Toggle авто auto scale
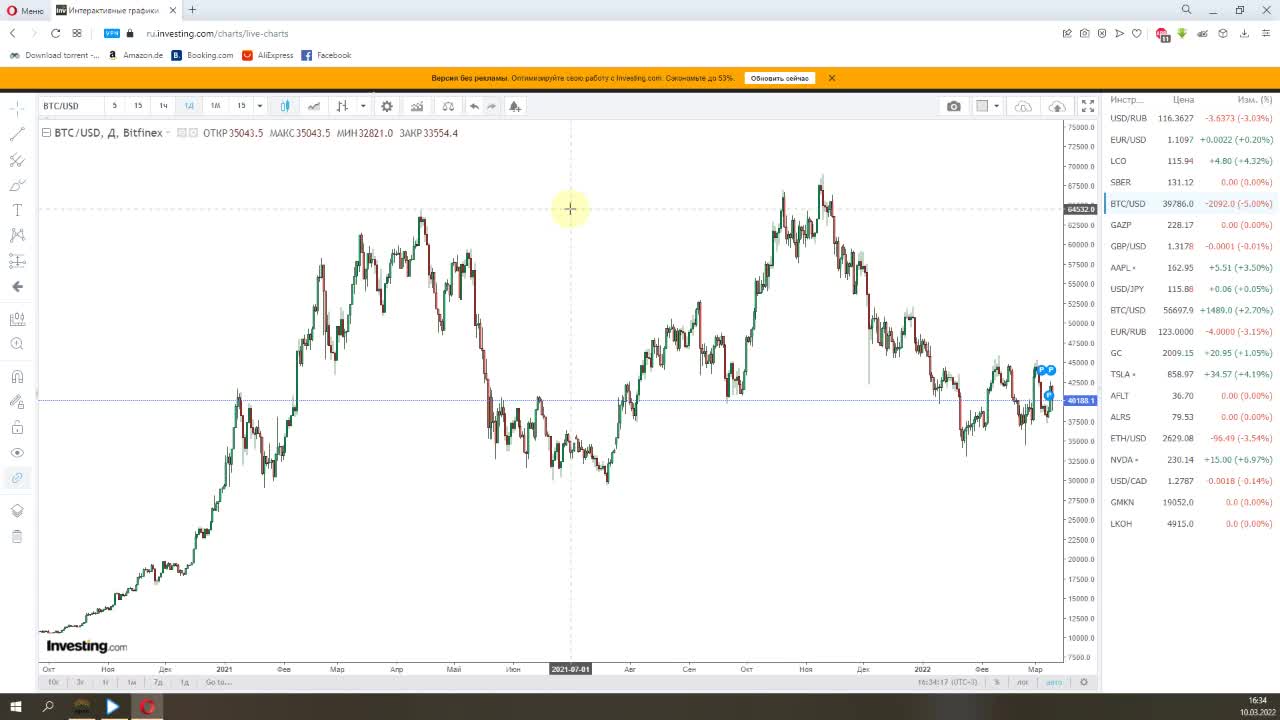Screen dimensions: 1280x720 (1054, 682)
